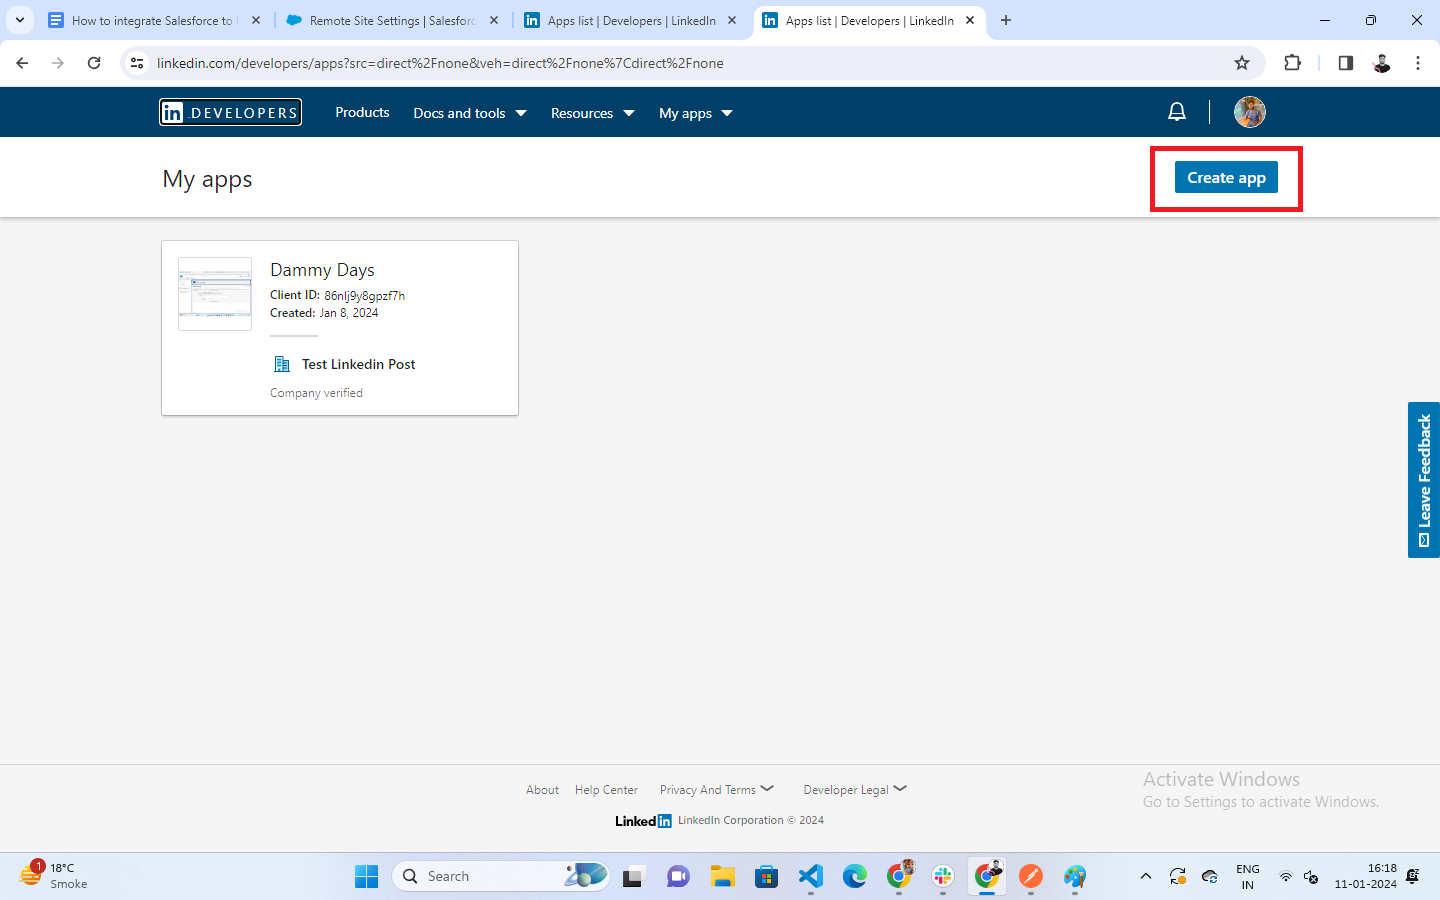Open the Windows Start menu
The image size is (1440, 900).
(367, 876)
